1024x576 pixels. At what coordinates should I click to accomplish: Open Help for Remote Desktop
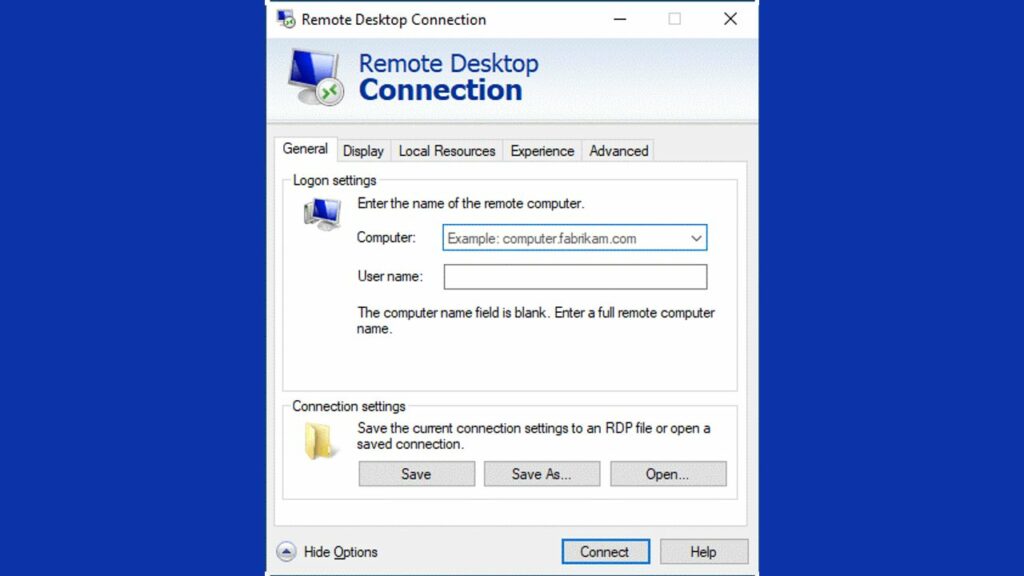coord(704,552)
